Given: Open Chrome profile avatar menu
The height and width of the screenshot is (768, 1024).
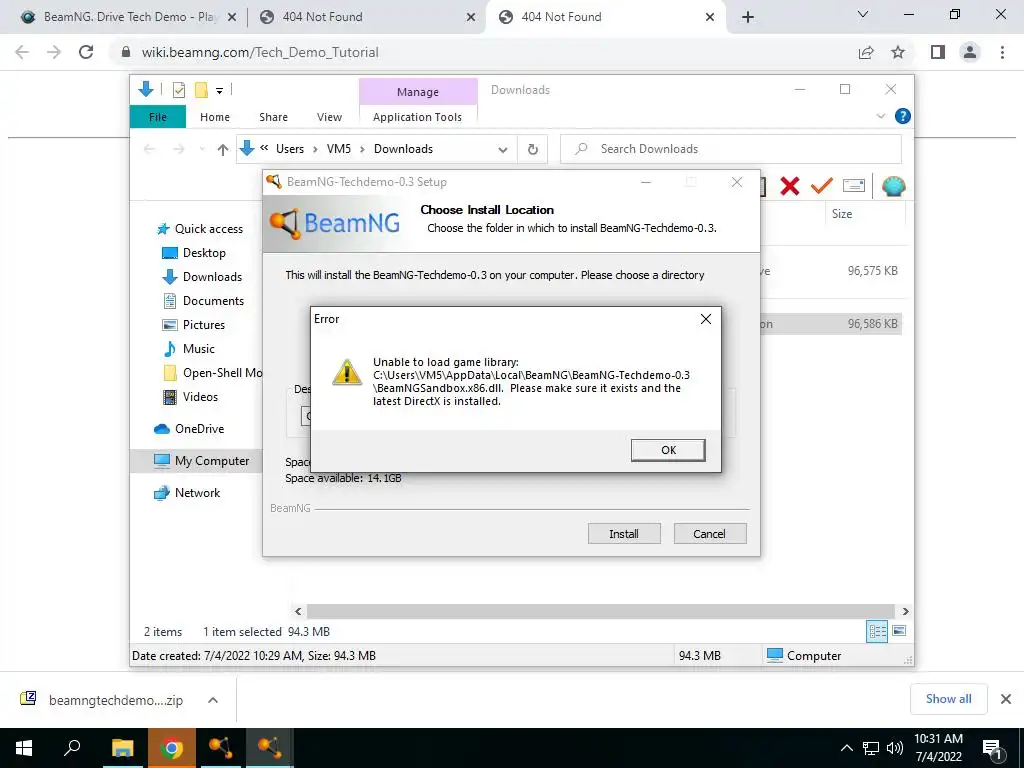Looking at the screenshot, I should point(970,52).
